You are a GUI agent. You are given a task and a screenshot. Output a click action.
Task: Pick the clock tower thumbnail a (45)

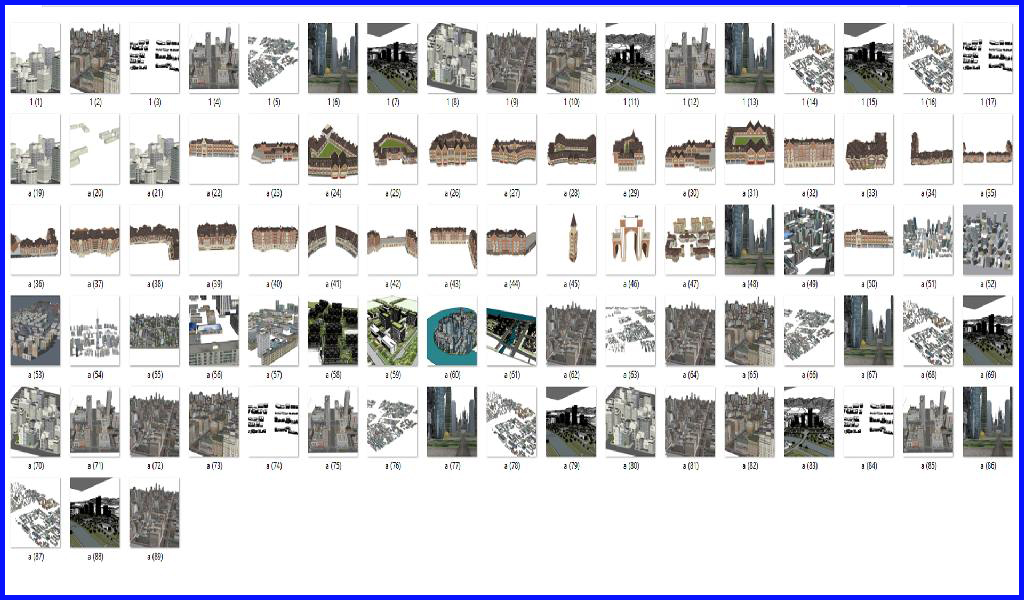pos(571,240)
